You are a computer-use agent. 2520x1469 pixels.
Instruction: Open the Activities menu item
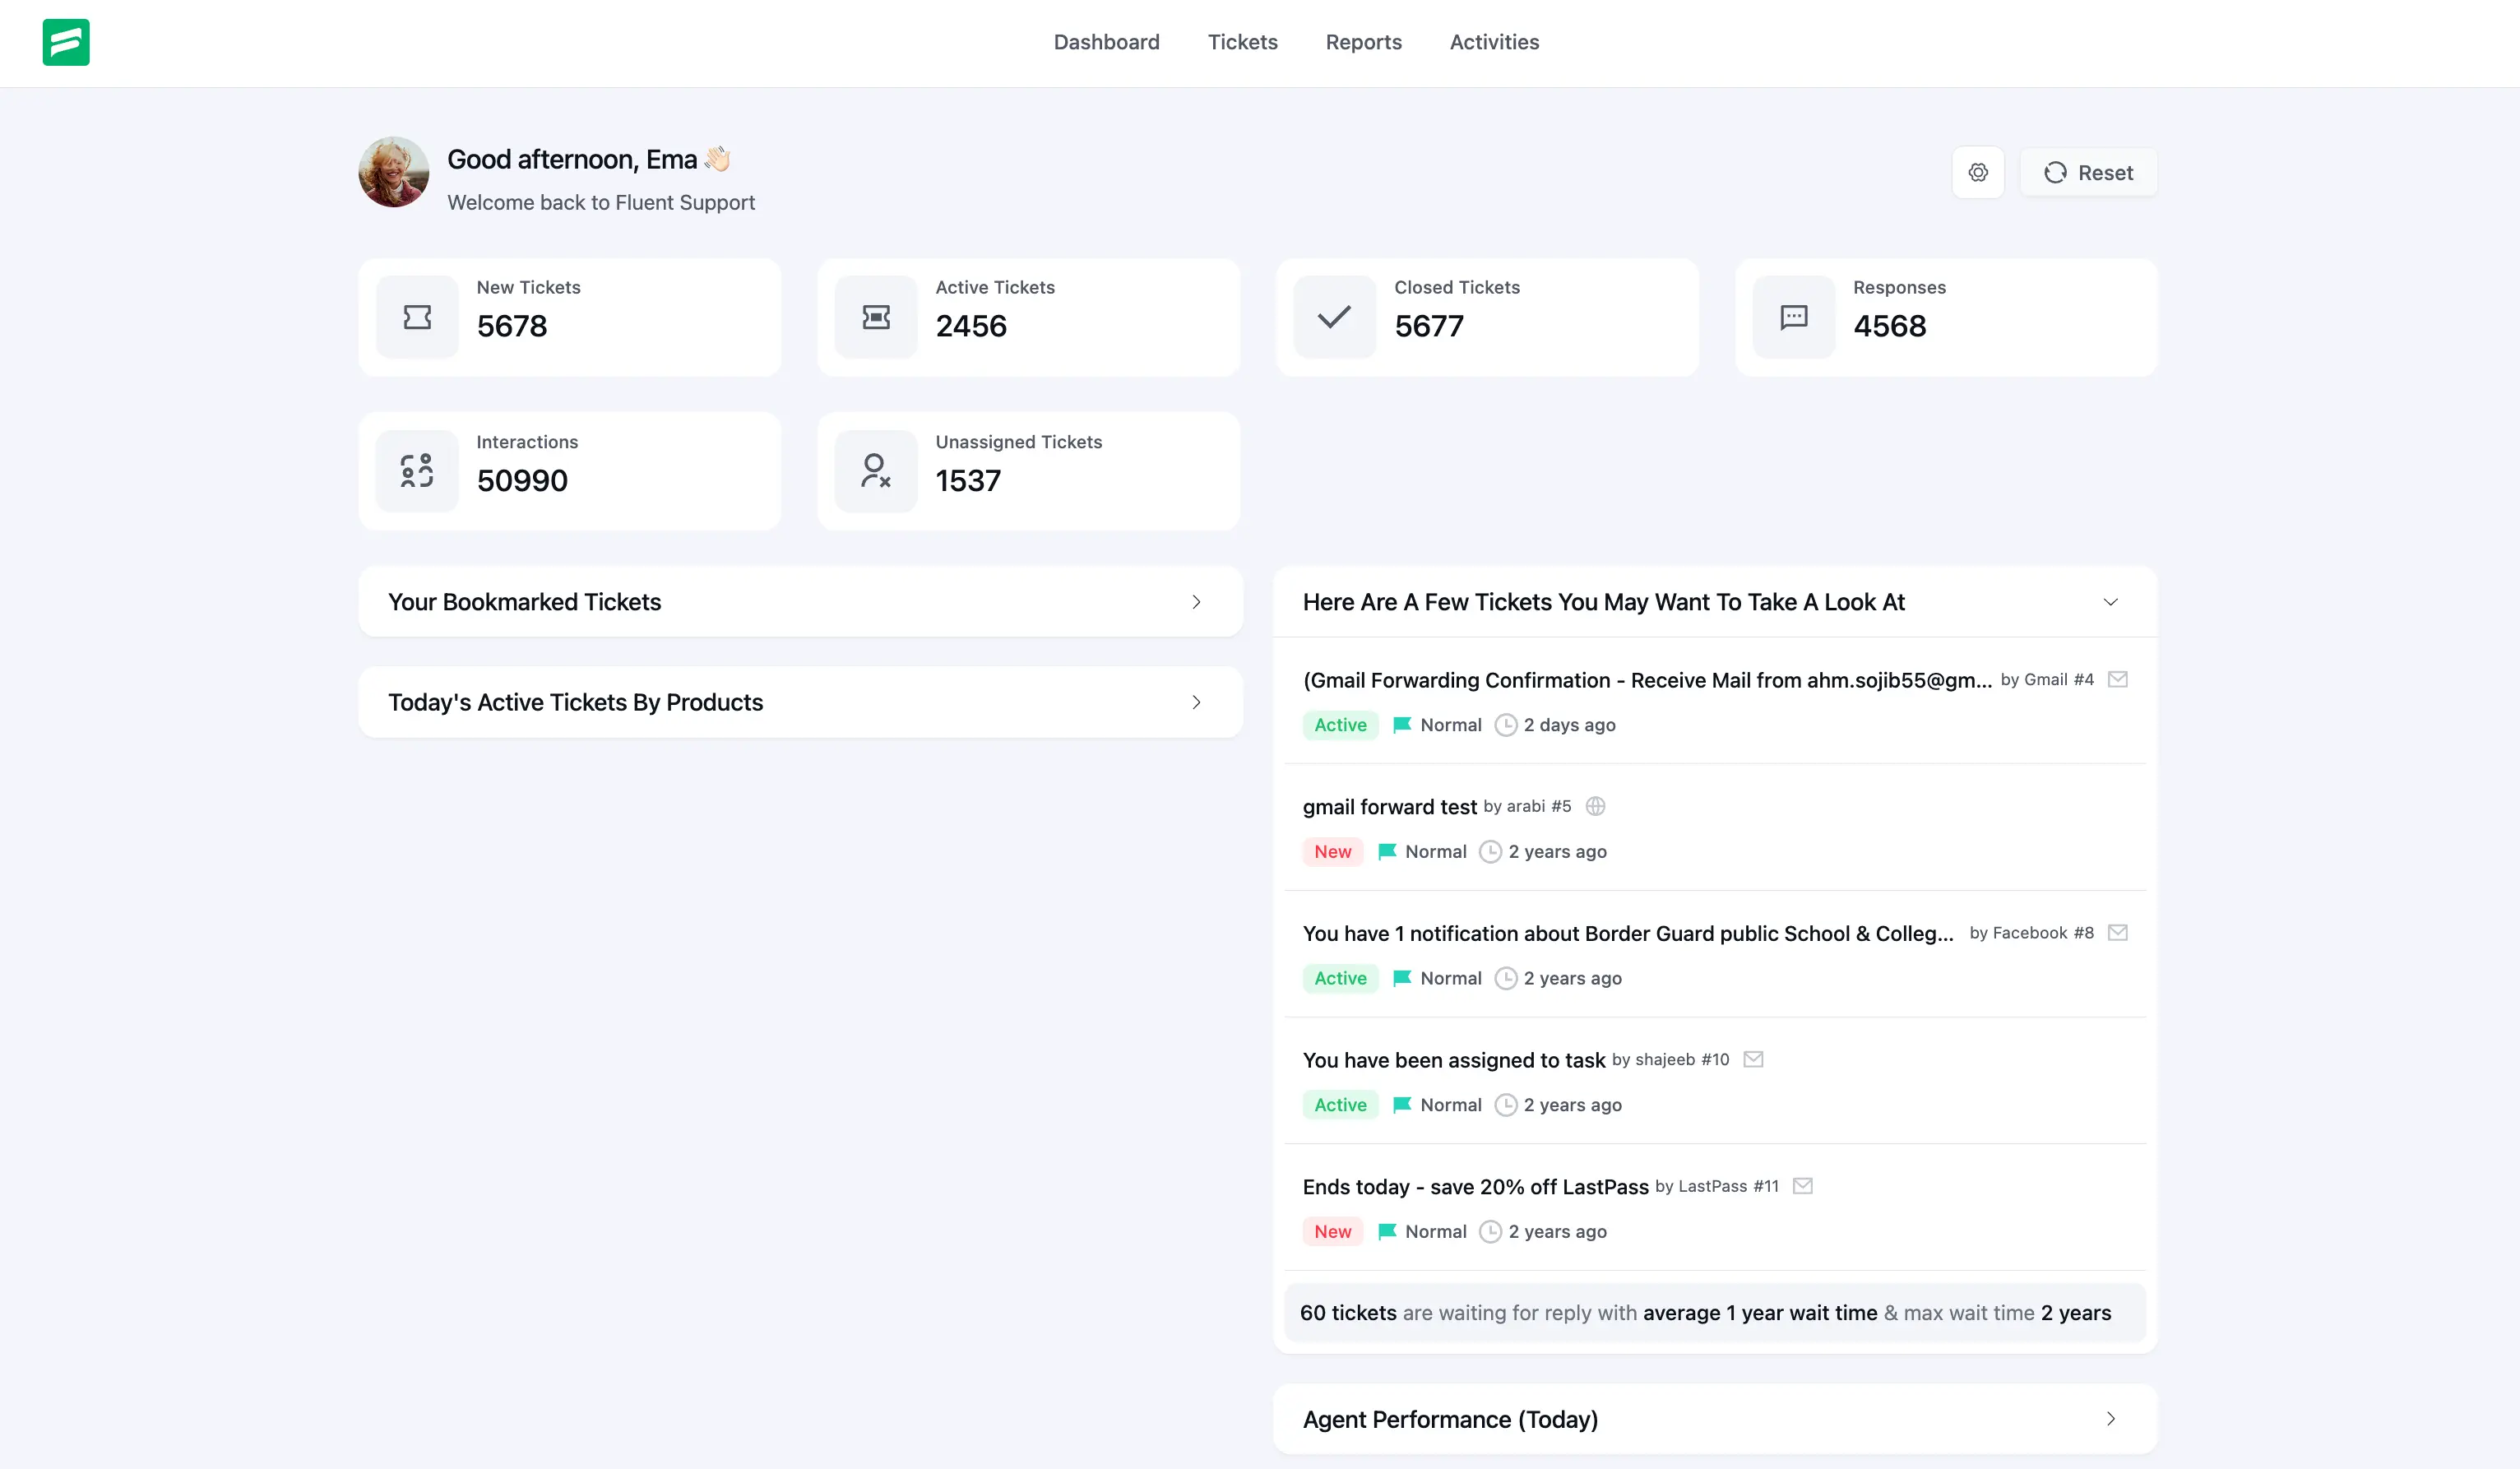tap(1494, 42)
